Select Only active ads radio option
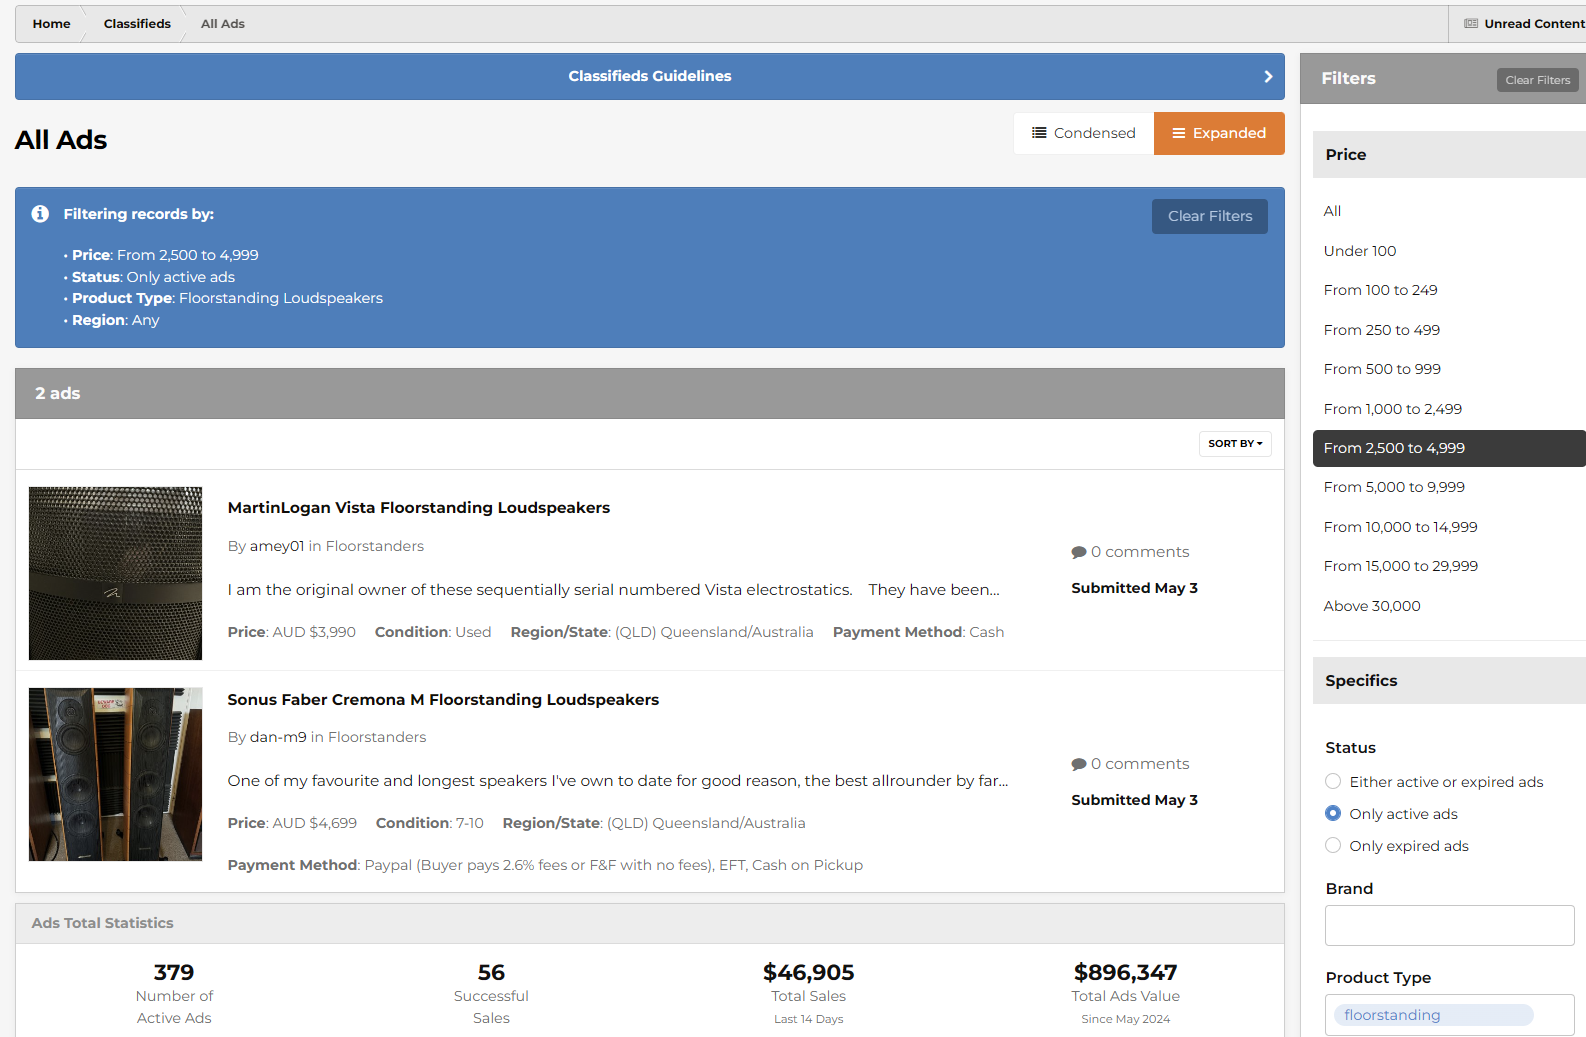1586x1037 pixels. [x=1333, y=813]
